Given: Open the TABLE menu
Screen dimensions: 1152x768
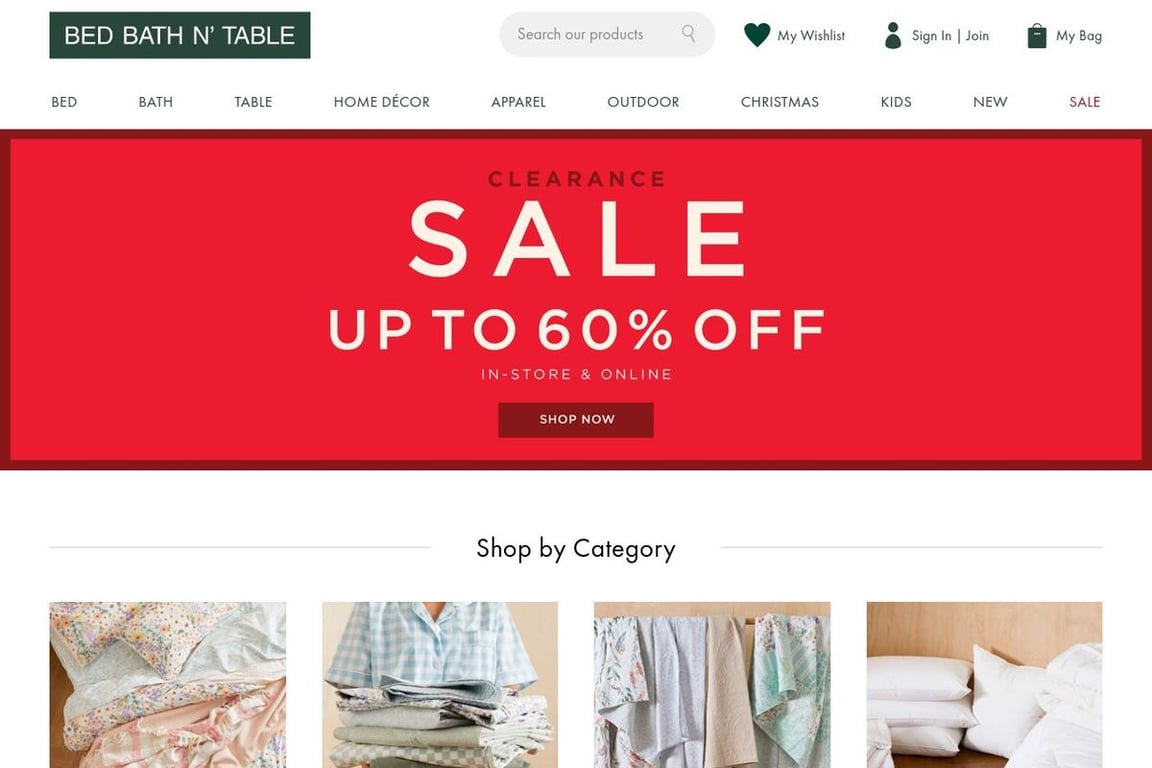Looking at the screenshot, I should tap(253, 102).
